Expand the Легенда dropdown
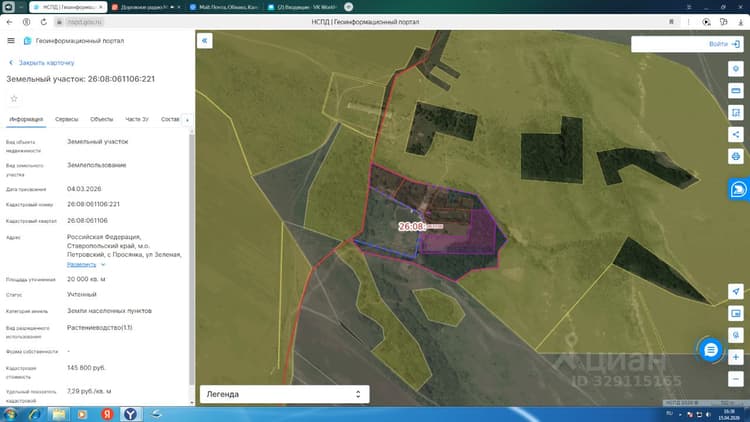The width and height of the screenshot is (750, 422). [x=285, y=394]
